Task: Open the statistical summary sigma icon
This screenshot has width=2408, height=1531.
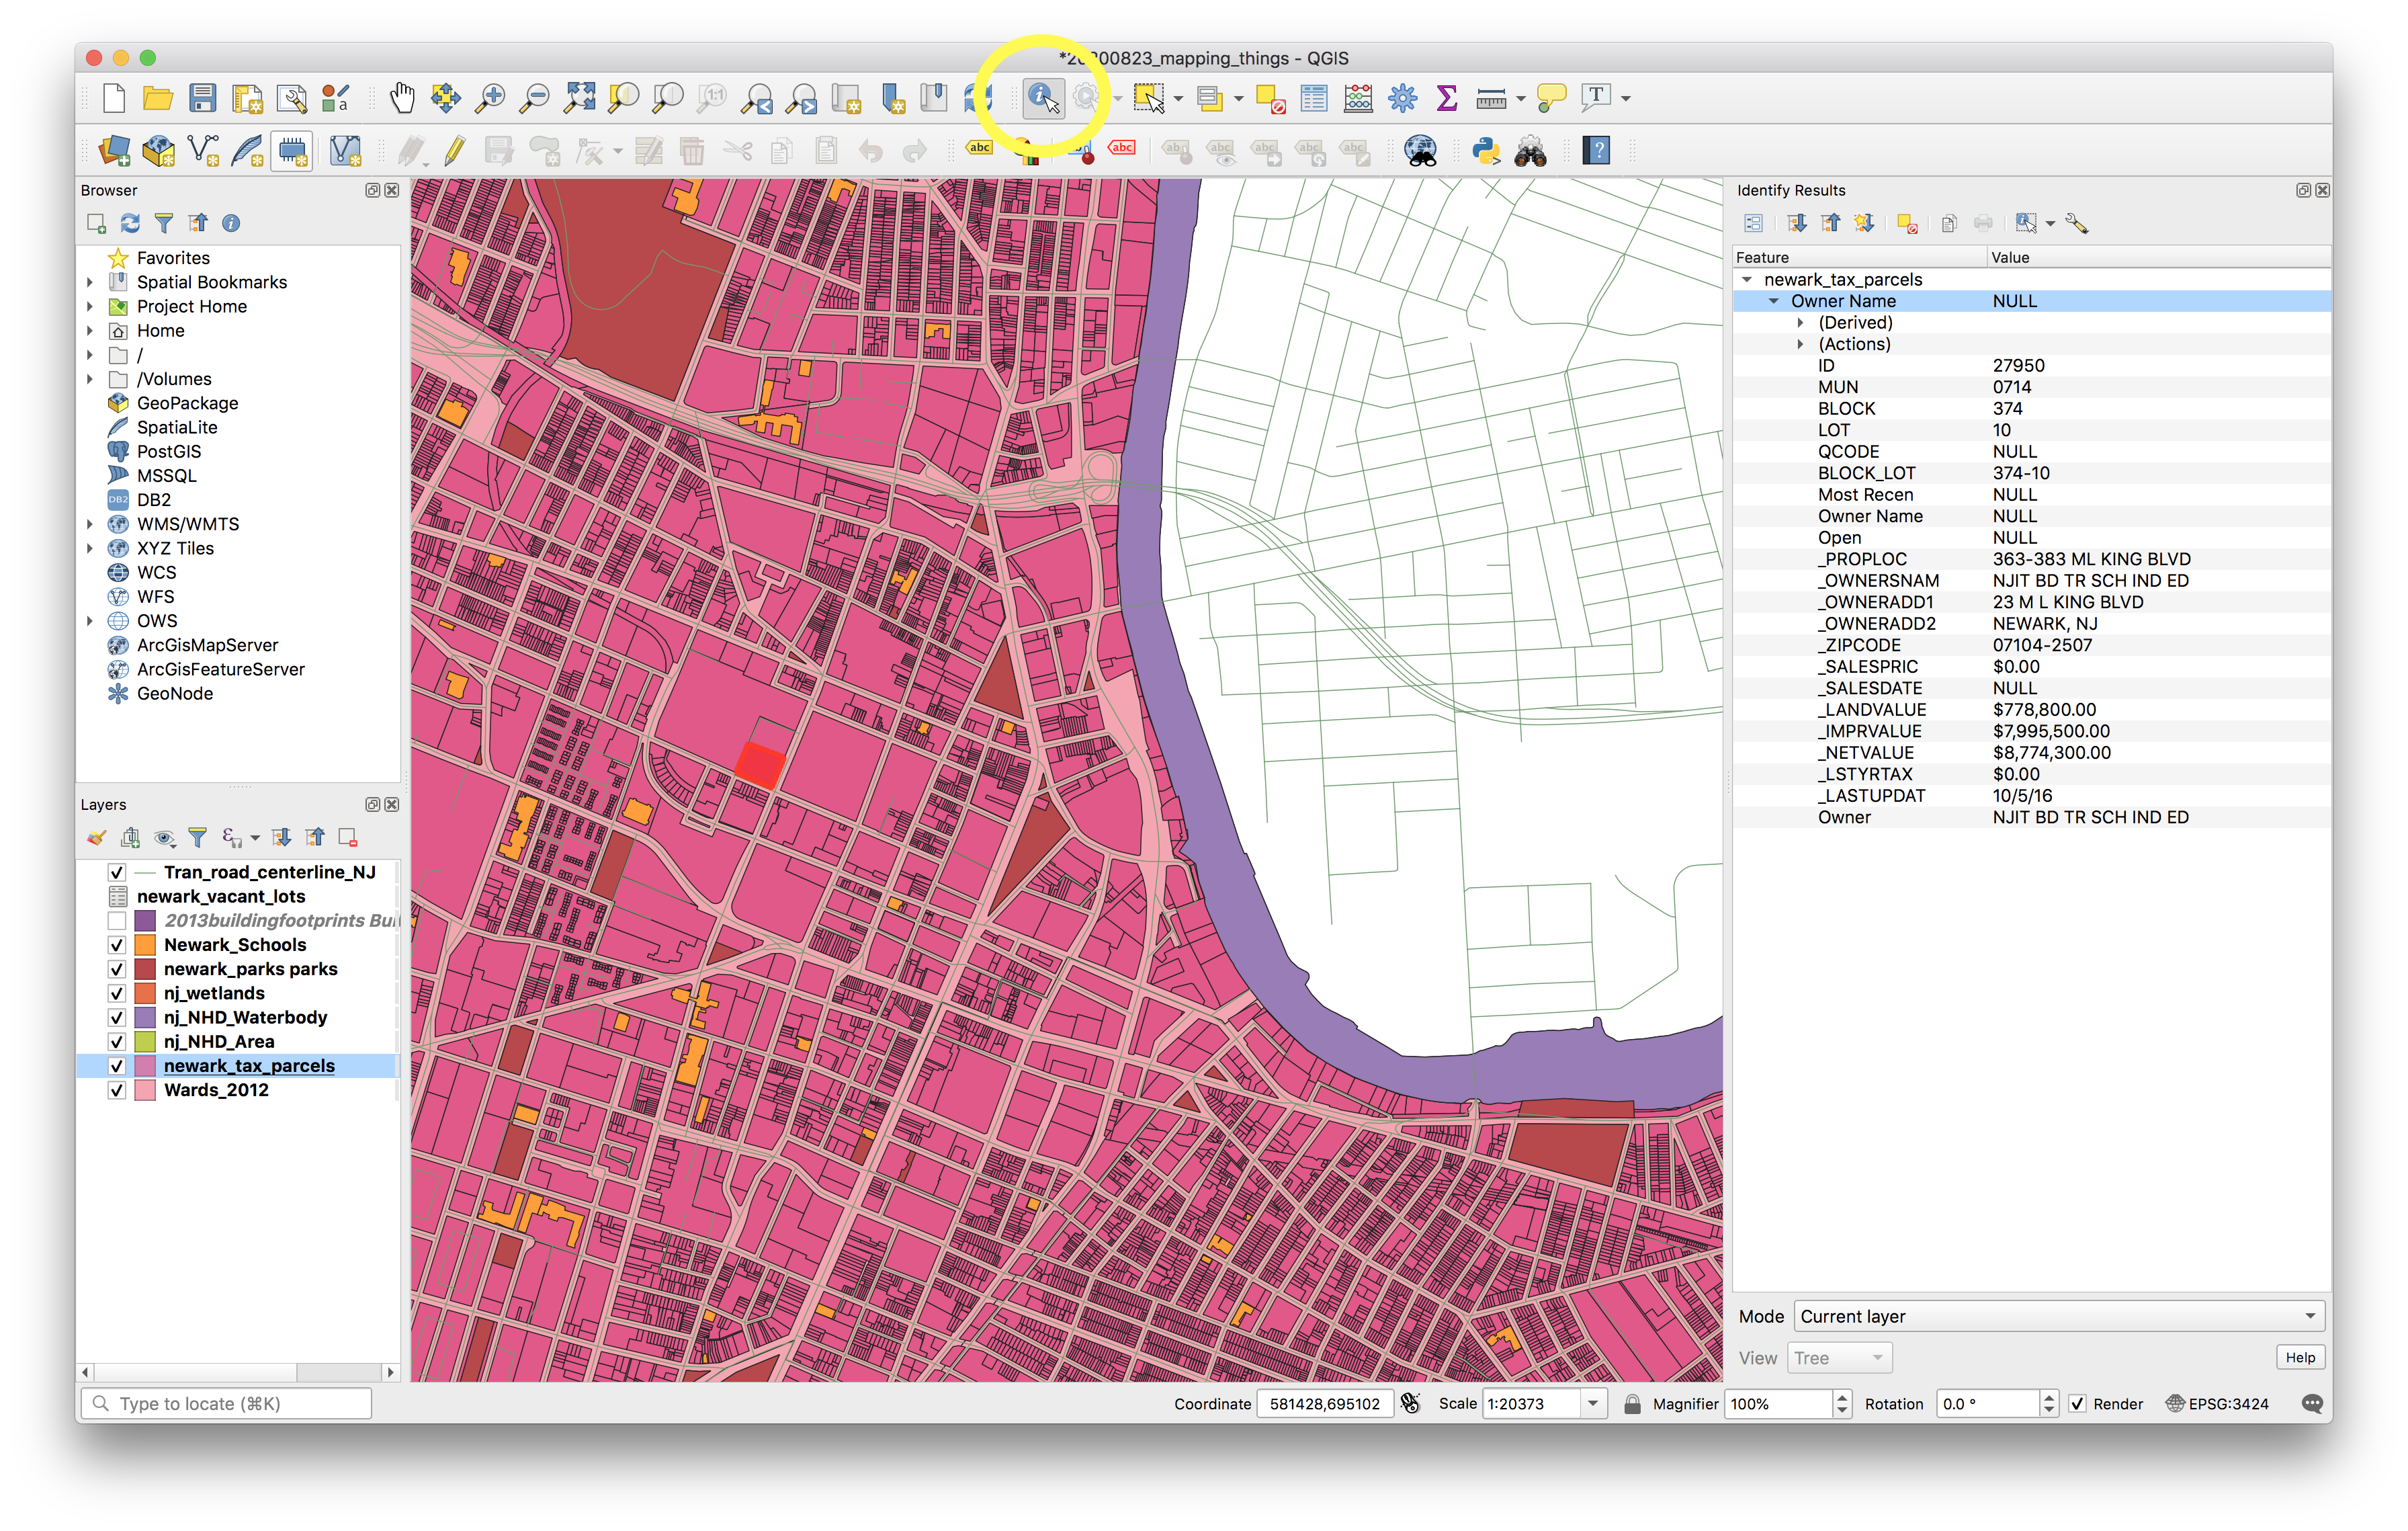Action: 1446,98
